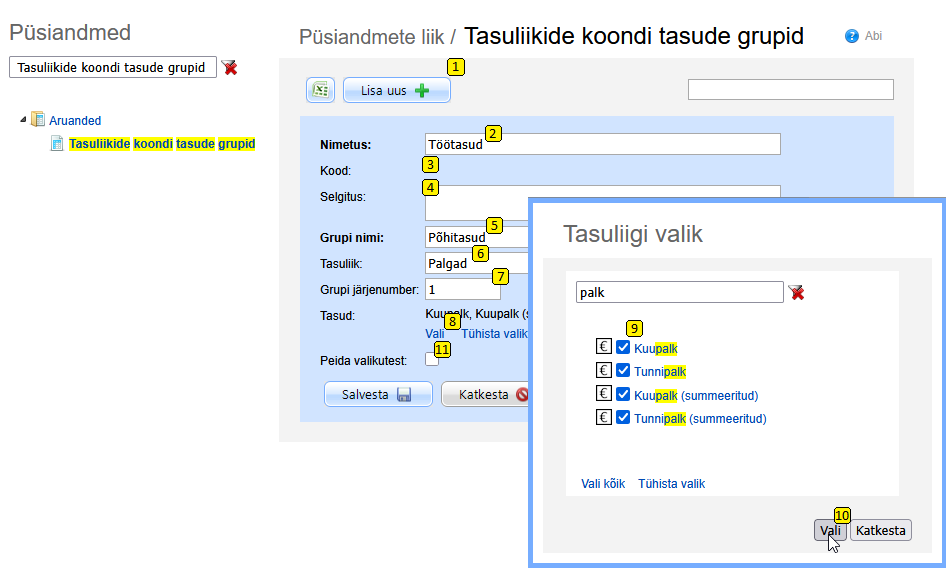This screenshot has height=572, width=951.
Task: Open the Grupi nimi field showing Põhitasud
Action: click(x=476, y=238)
